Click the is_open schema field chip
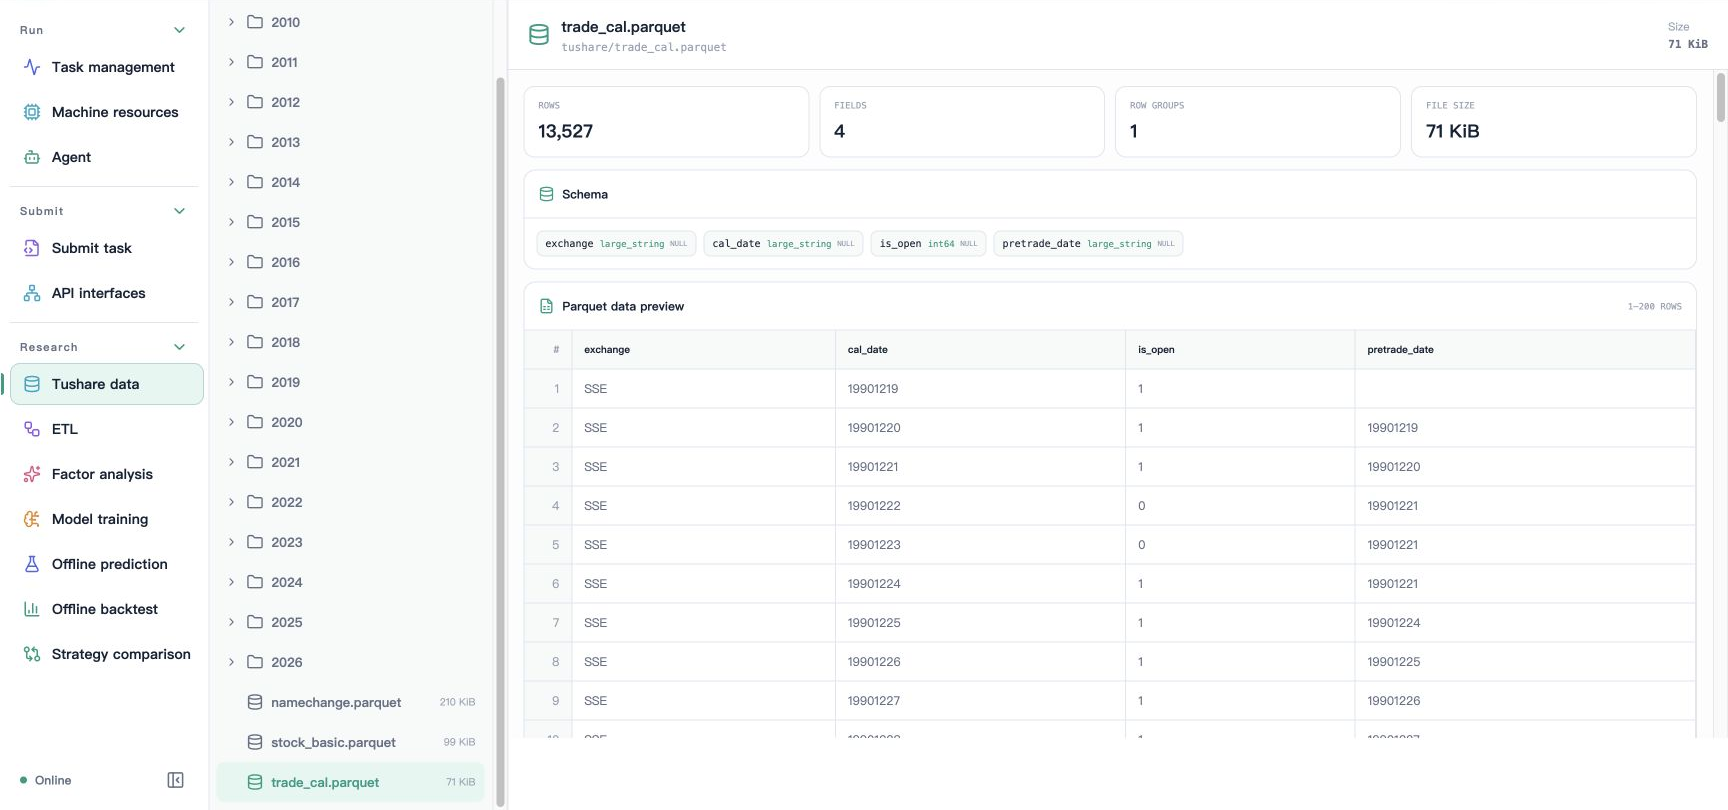Screen dimensions: 1728x810 pyautogui.click(x=928, y=244)
